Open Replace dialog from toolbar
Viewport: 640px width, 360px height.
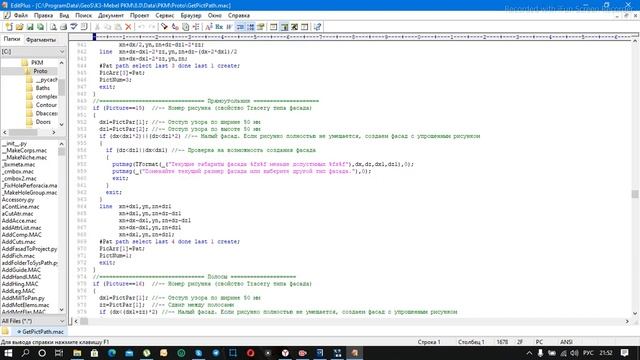(x=175, y=27)
